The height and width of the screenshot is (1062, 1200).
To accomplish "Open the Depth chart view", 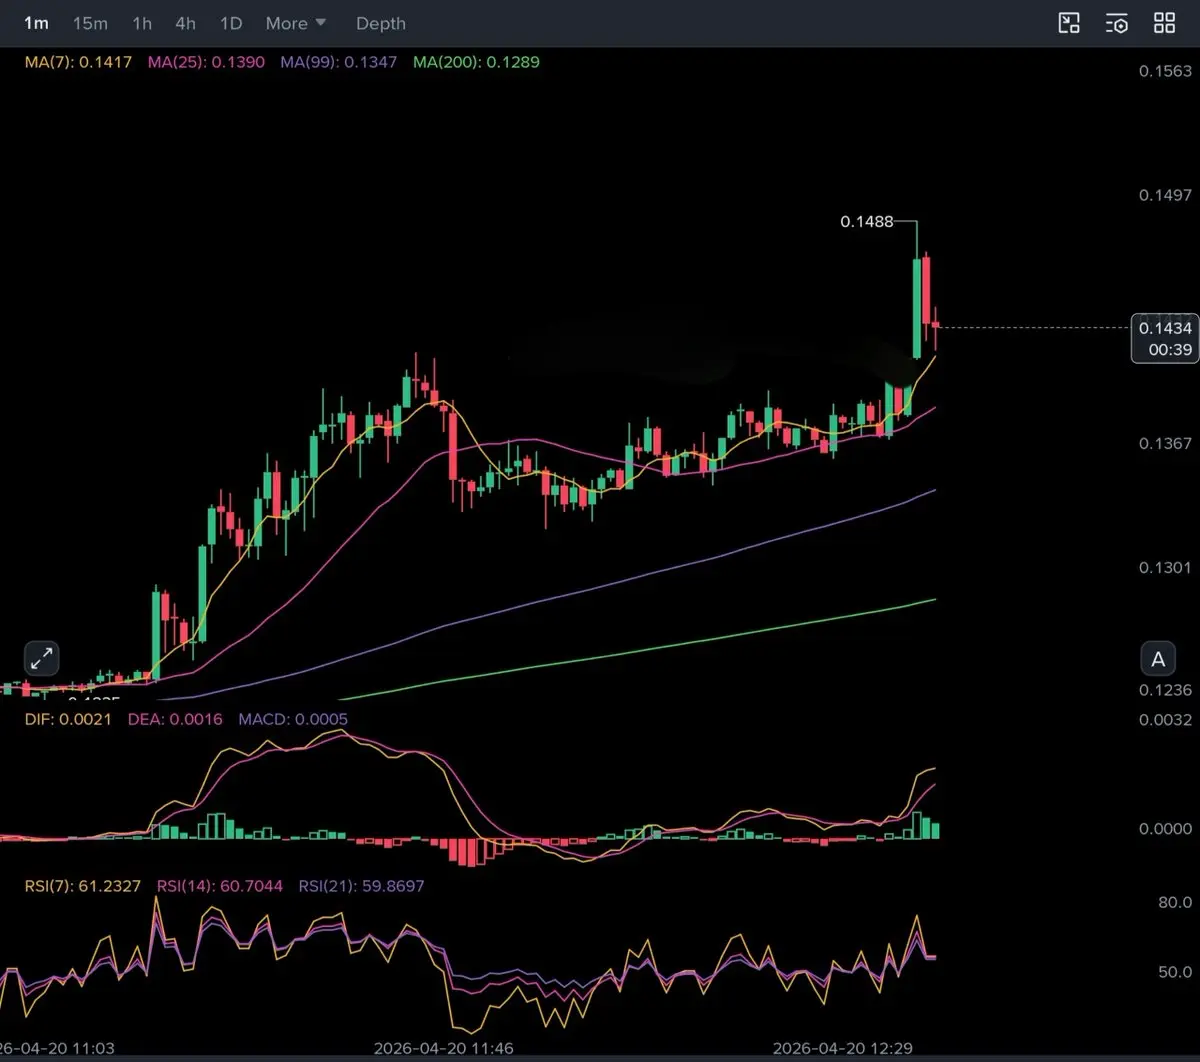I will (x=381, y=23).
